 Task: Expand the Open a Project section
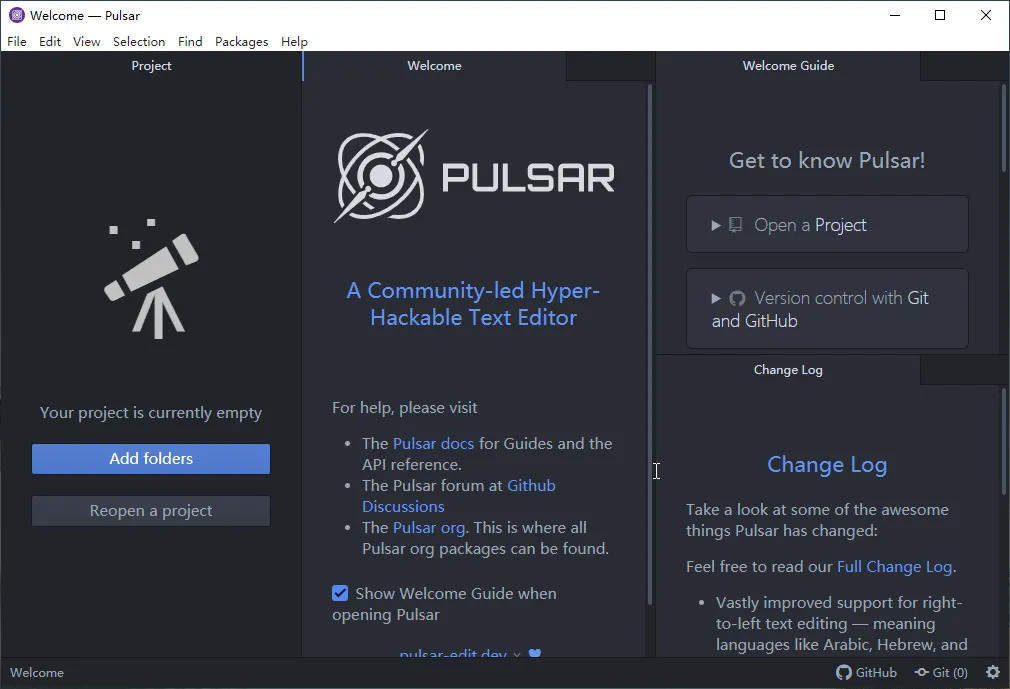(827, 224)
